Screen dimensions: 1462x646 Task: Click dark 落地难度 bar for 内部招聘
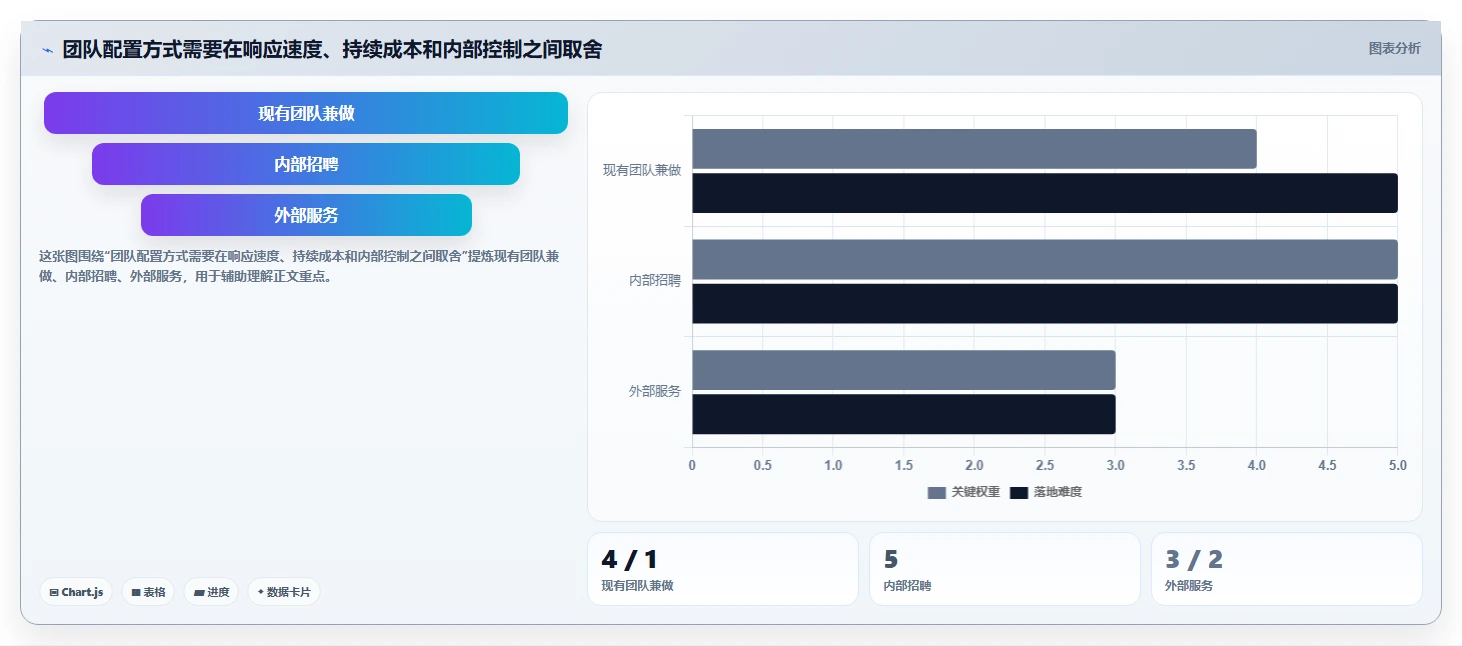pyautogui.click(x=1045, y=303)
